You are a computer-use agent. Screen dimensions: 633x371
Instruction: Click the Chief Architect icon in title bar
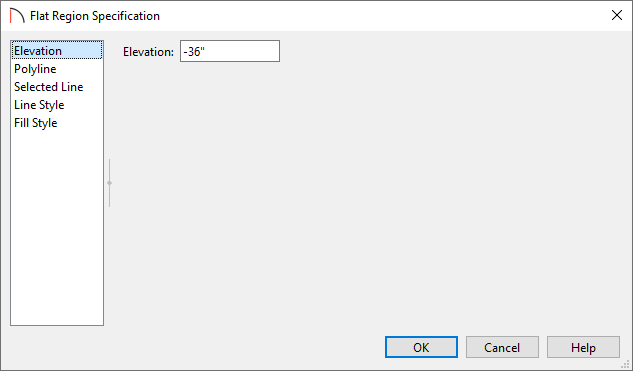pos(17,16)
